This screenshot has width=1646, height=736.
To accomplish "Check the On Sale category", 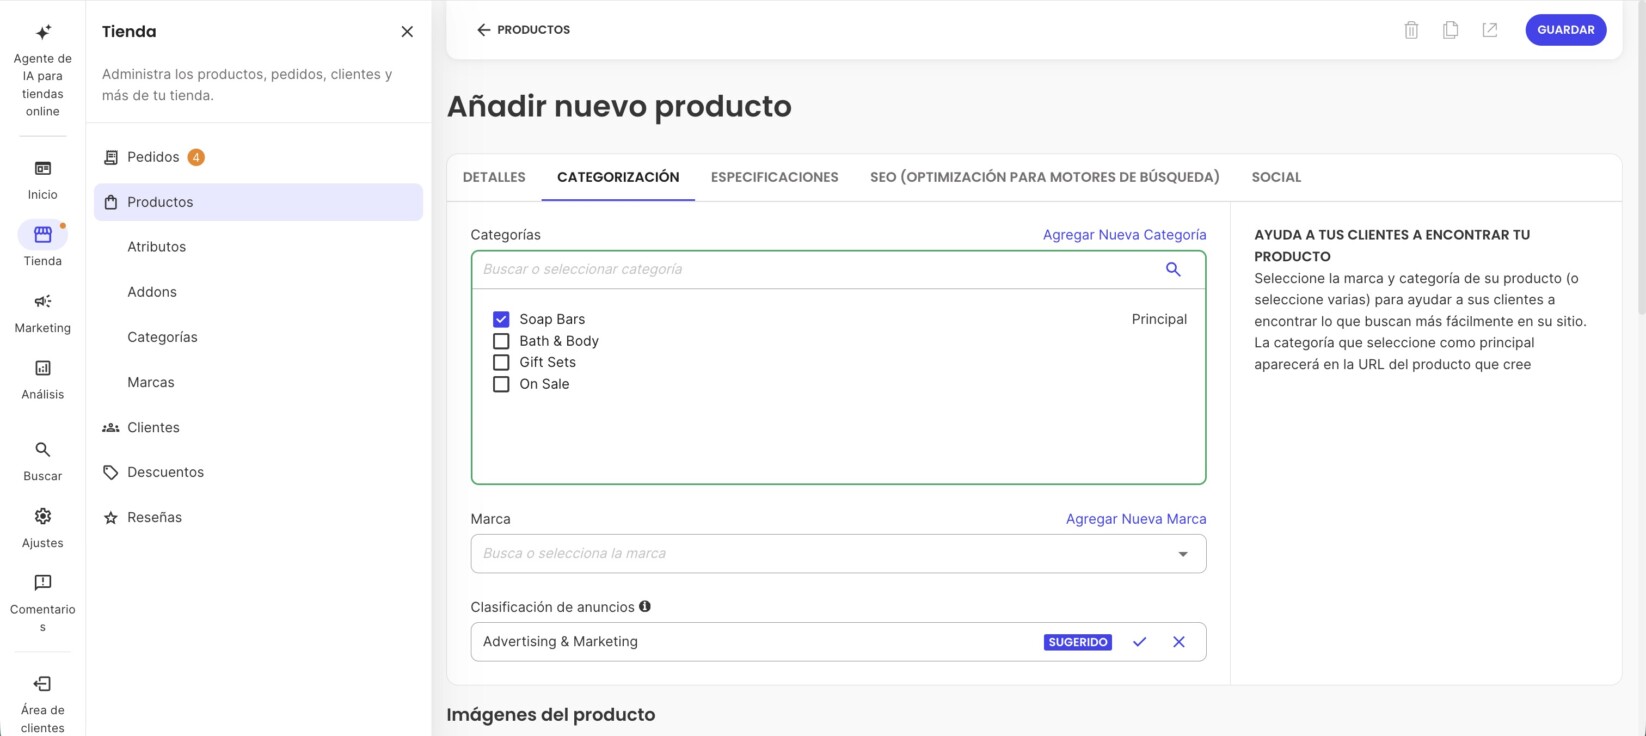I will click(501, 384).
